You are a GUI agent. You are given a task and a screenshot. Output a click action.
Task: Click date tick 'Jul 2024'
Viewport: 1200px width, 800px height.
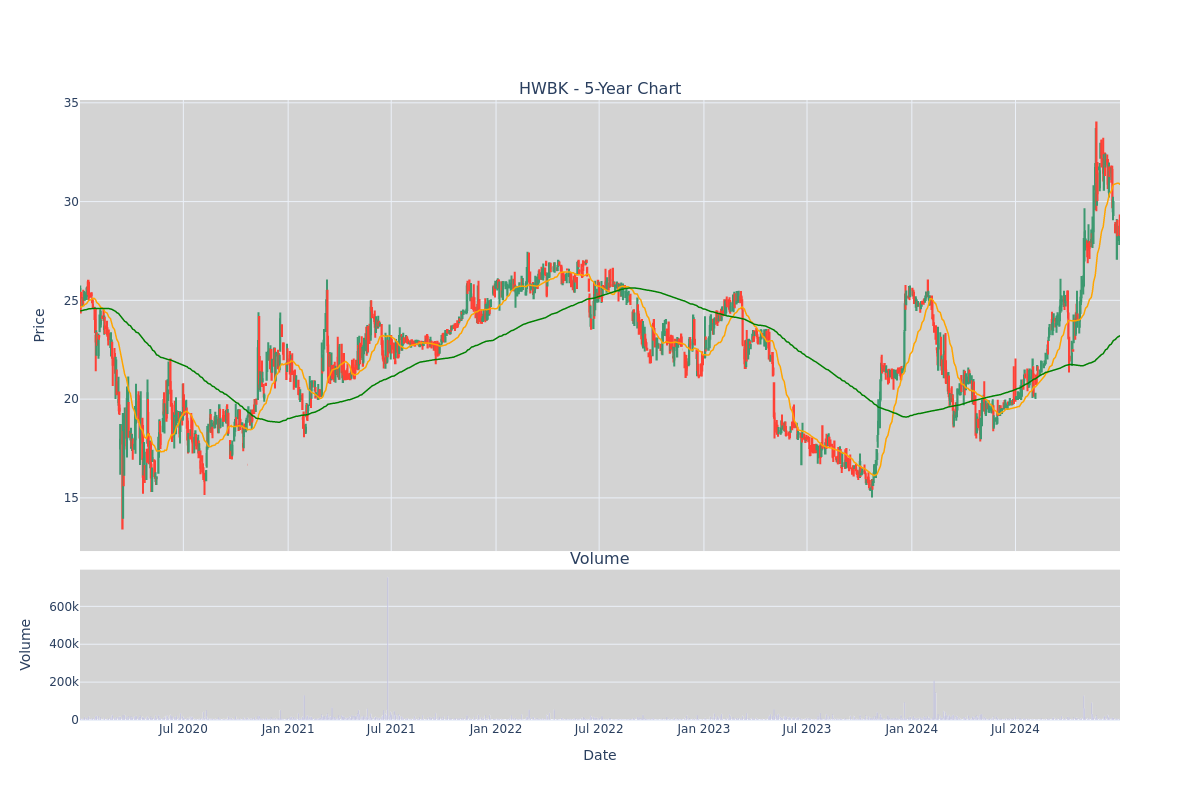click(x=1015, y=729)
